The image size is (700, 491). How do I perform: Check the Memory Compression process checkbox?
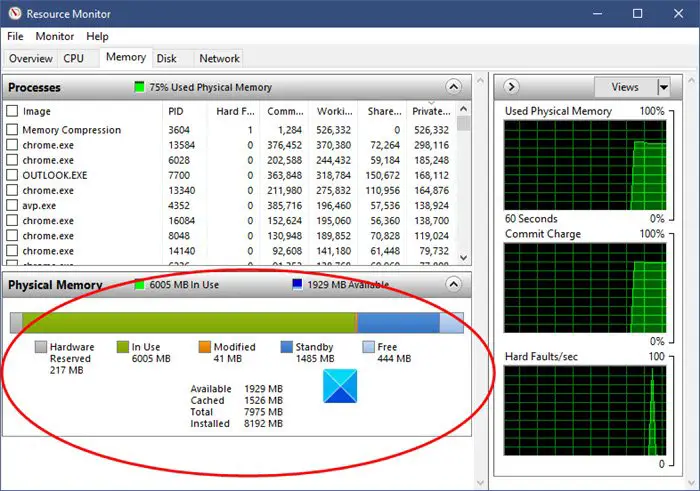coord(12,129)
